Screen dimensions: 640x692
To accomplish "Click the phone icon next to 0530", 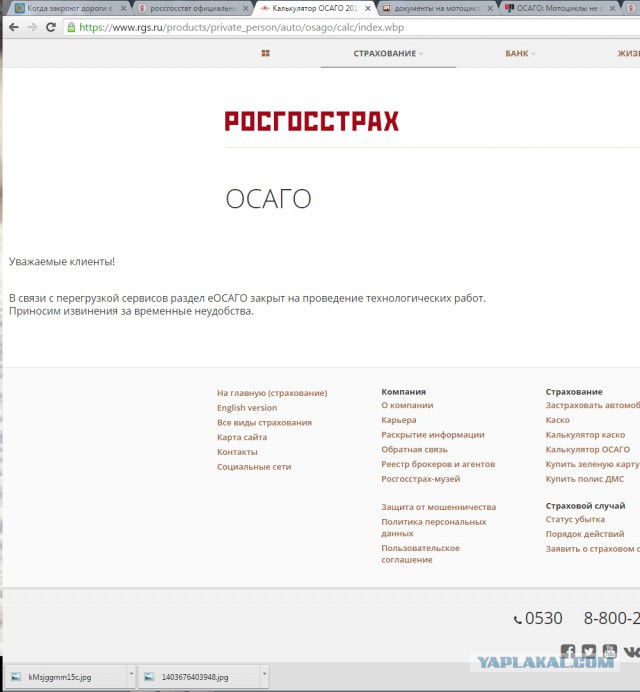I will coord(517,620).
